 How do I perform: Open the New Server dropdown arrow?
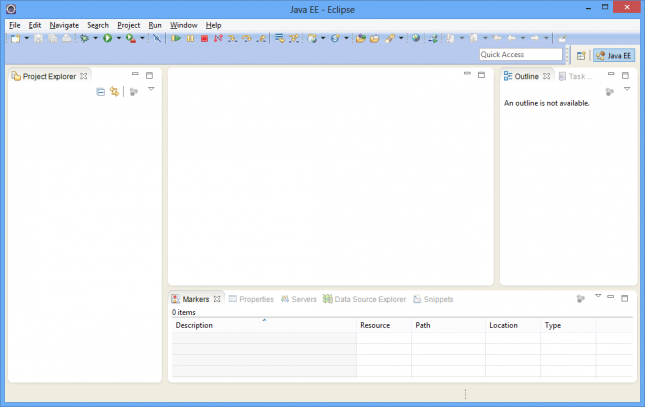[323, 38]
